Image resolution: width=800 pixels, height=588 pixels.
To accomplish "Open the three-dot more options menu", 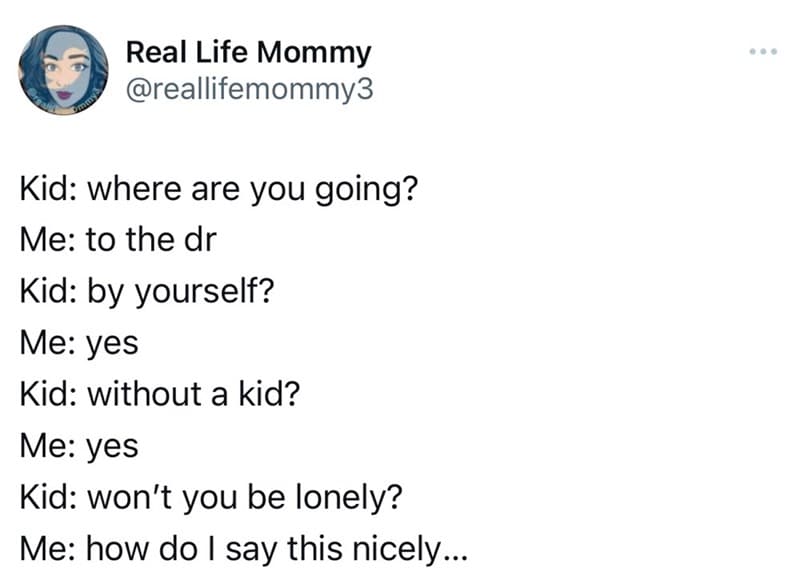I will pos(763,52).
